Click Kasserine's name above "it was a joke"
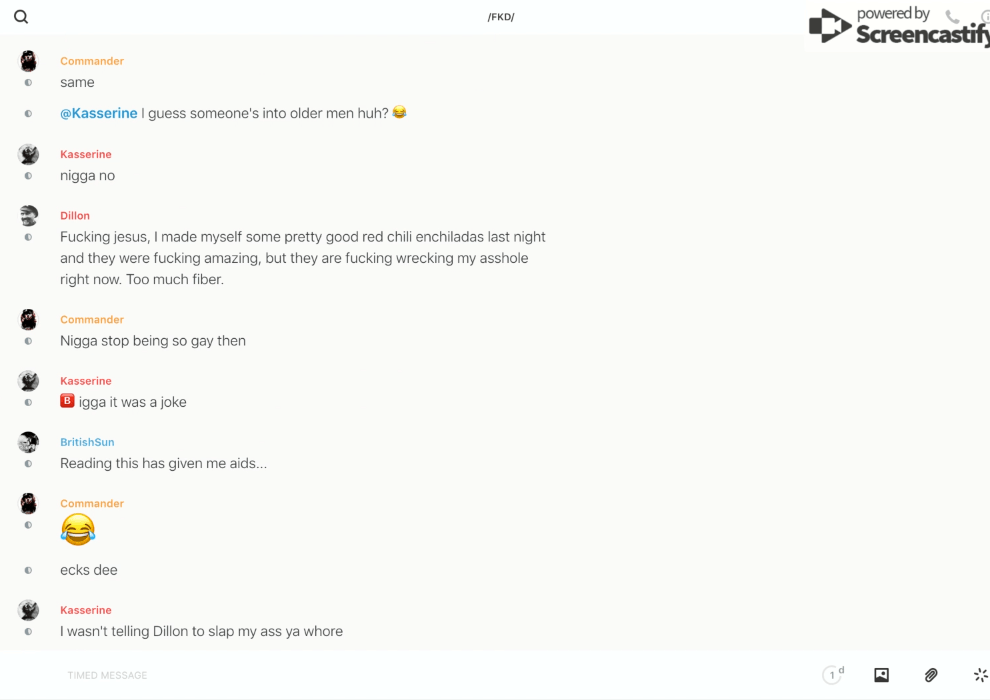 pos(86,381)
